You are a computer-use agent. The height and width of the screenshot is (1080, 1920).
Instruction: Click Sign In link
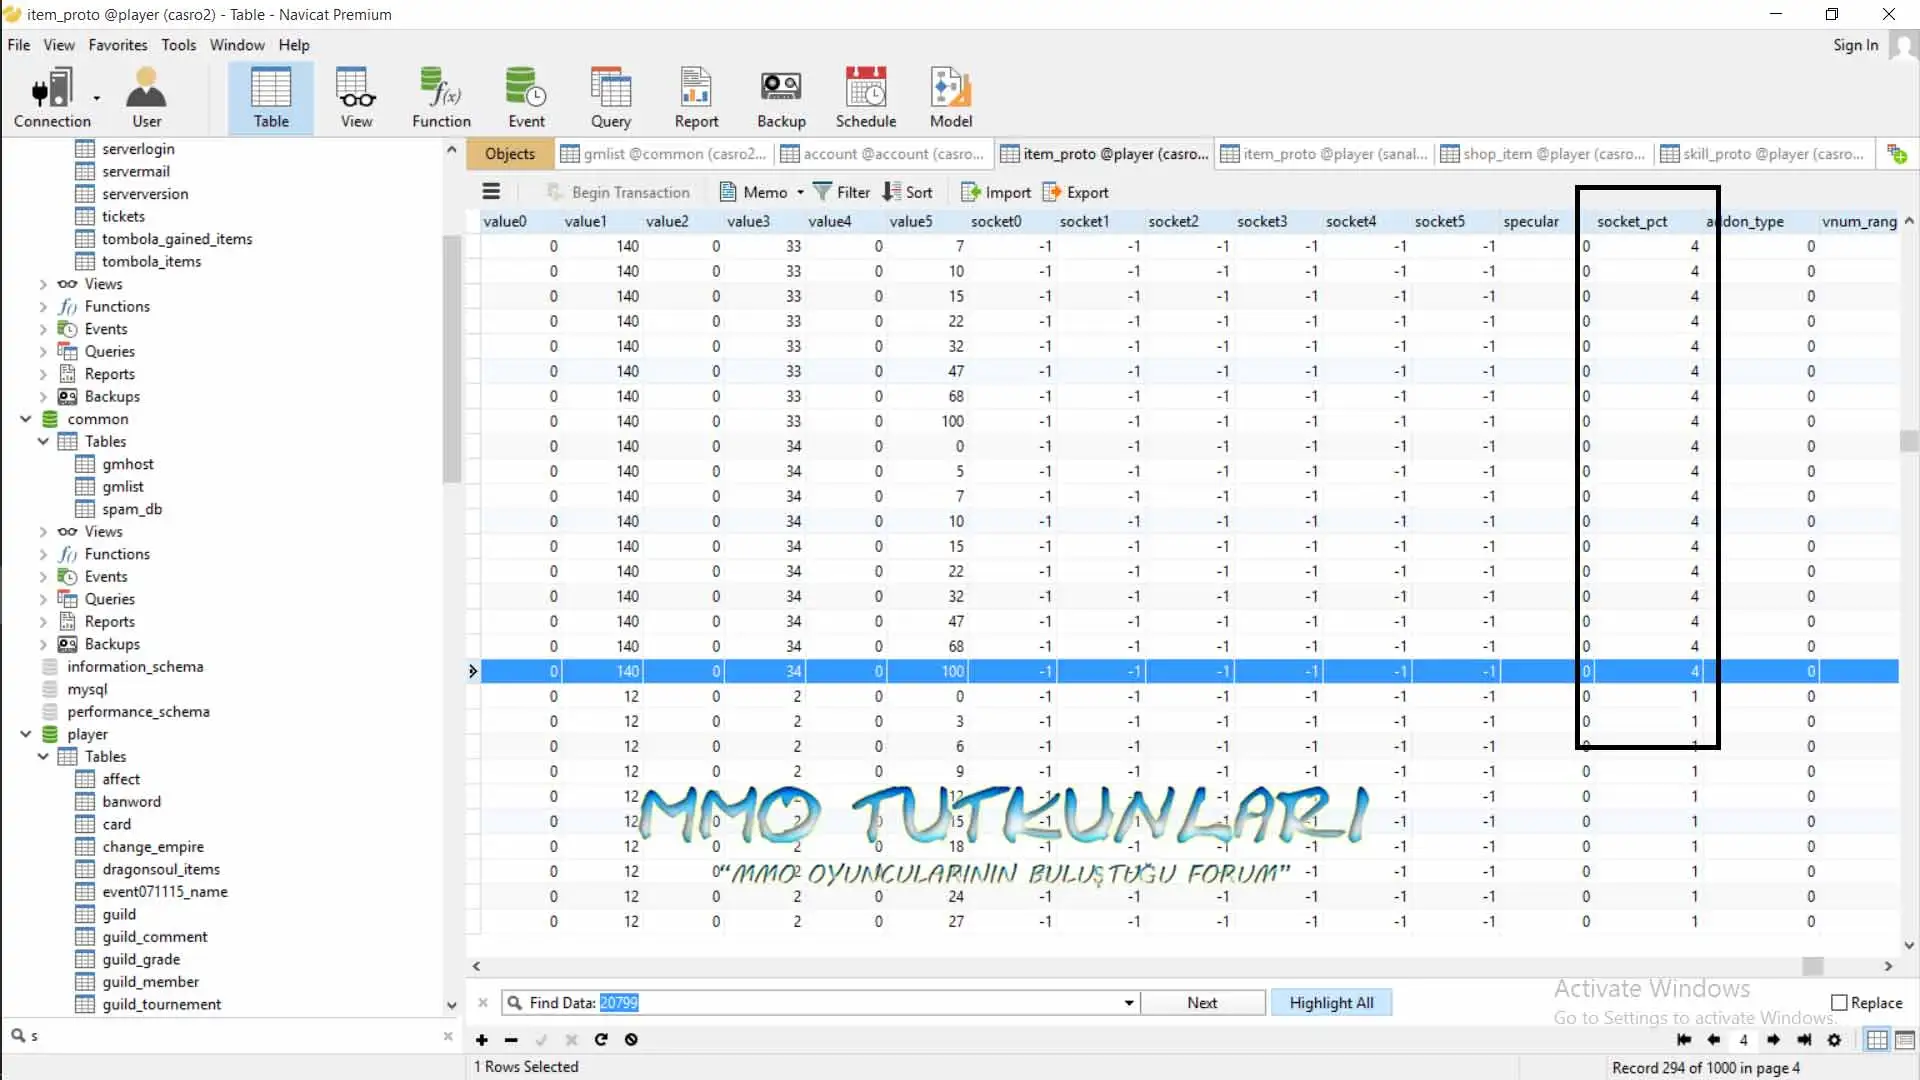coord(1855,45)
